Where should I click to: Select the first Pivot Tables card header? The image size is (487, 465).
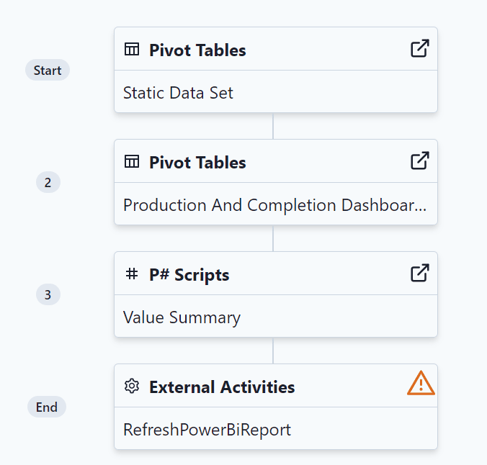[276, 49]
